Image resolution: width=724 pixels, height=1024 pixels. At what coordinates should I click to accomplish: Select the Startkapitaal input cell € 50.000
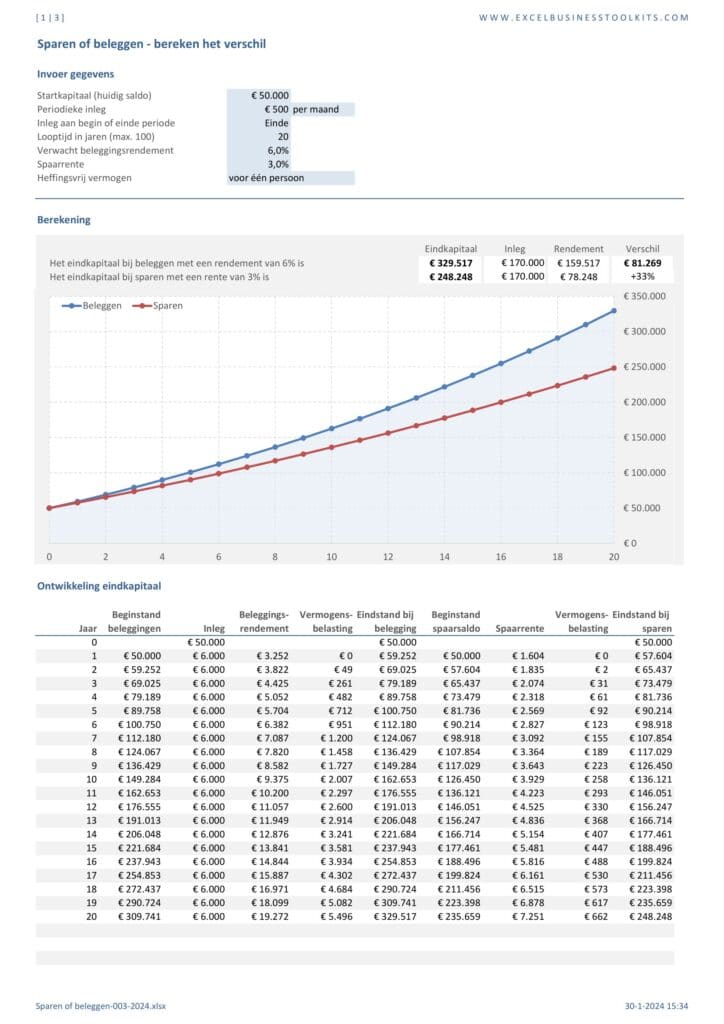[259, 95]
